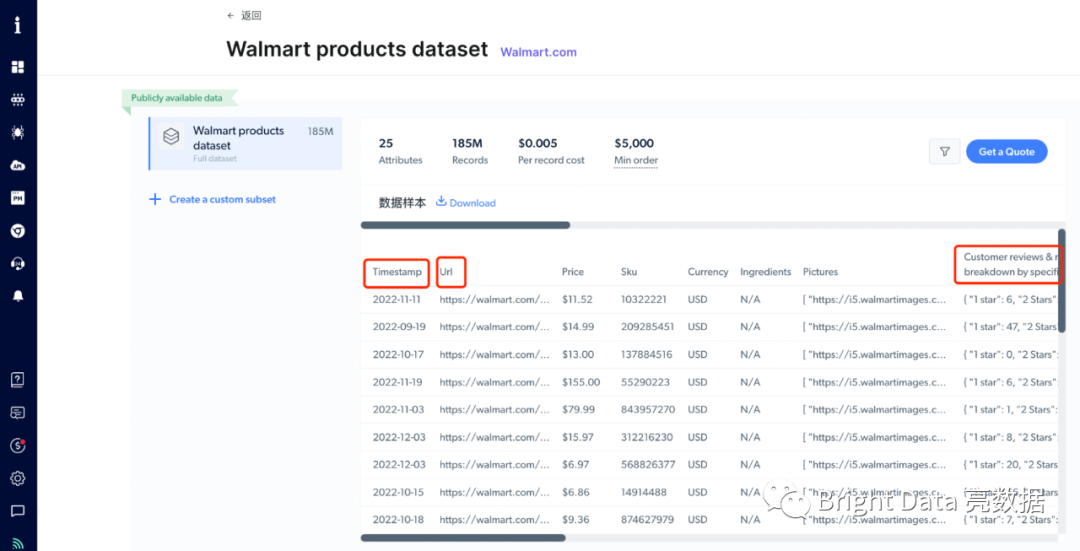Click timestamp cell 2022-11-03

click(x=398, y=410)
